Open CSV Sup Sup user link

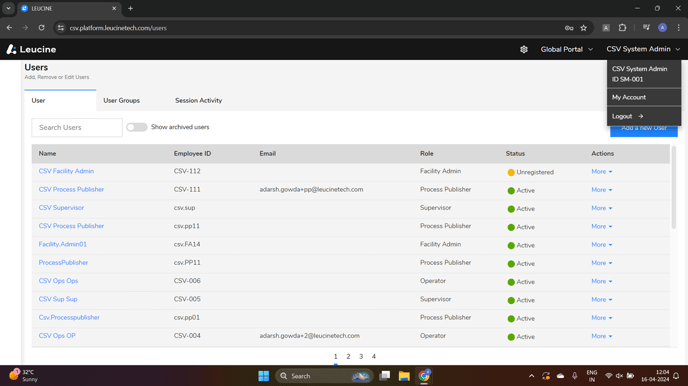pyautogui.click(x=58, y=299)
